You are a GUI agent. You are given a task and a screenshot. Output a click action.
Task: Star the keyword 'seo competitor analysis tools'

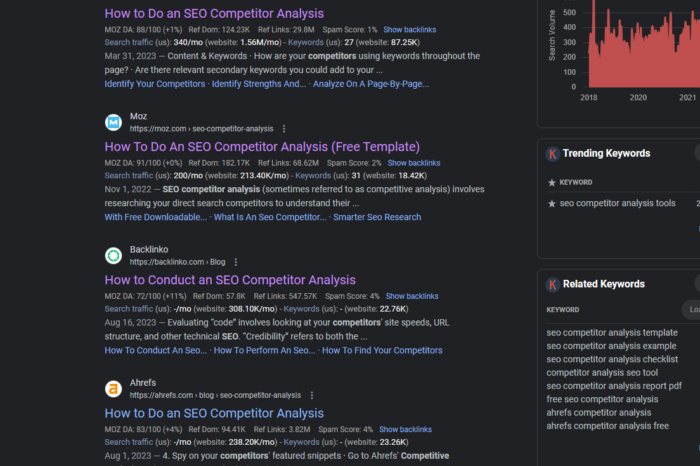(x=552, y=204)
